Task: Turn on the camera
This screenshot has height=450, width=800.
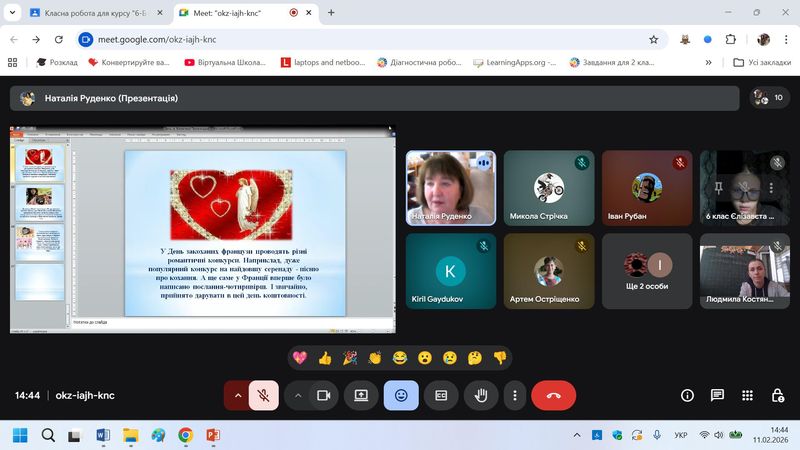Action: [x=323, y=395]
